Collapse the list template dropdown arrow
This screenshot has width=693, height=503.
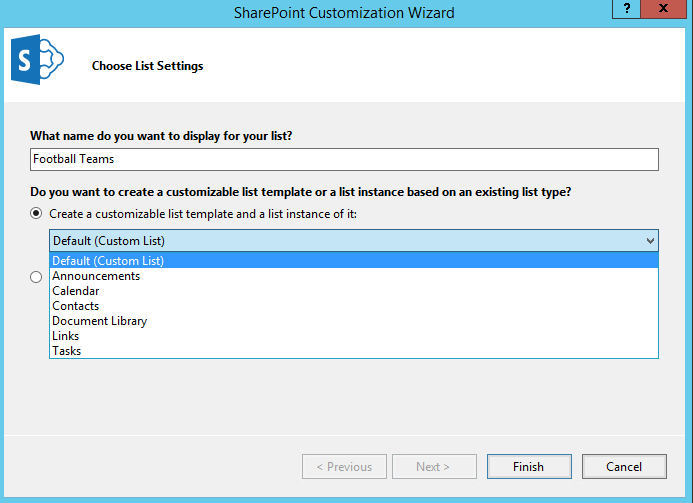650,241
